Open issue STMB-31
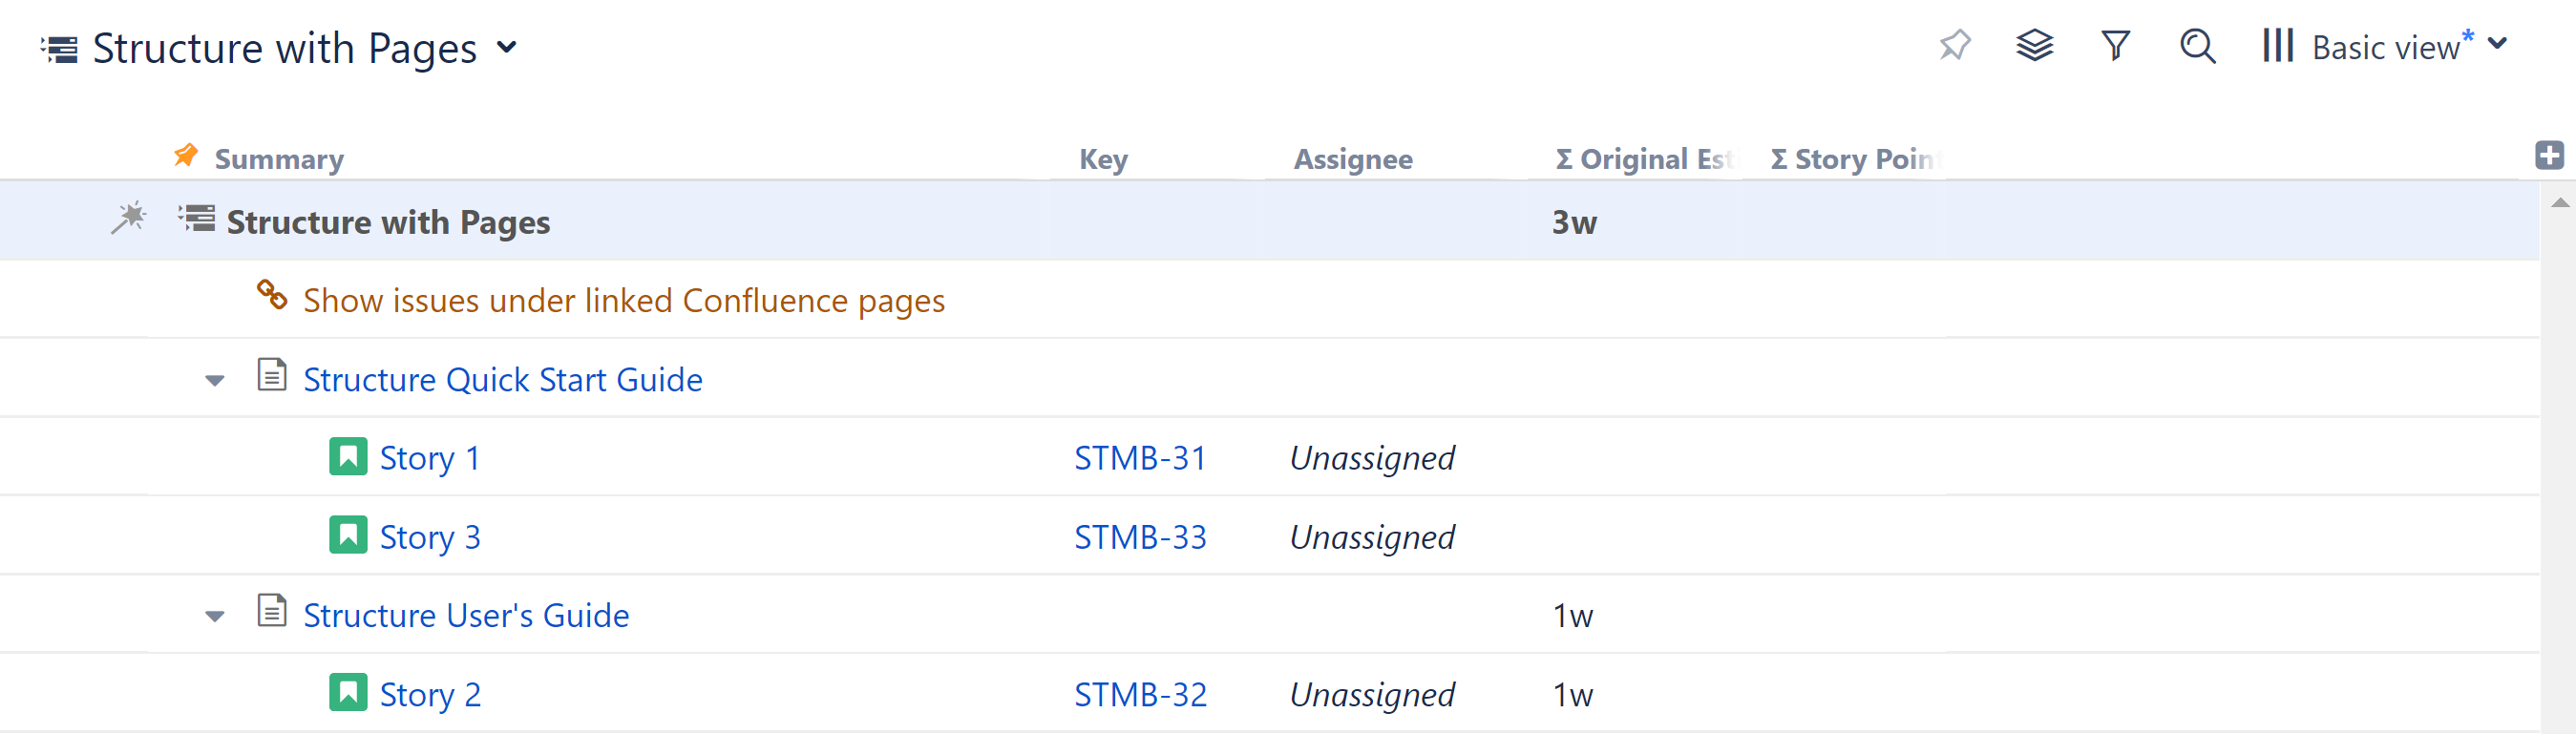The image size is (2576, 734). click(x=1140, y=457)
